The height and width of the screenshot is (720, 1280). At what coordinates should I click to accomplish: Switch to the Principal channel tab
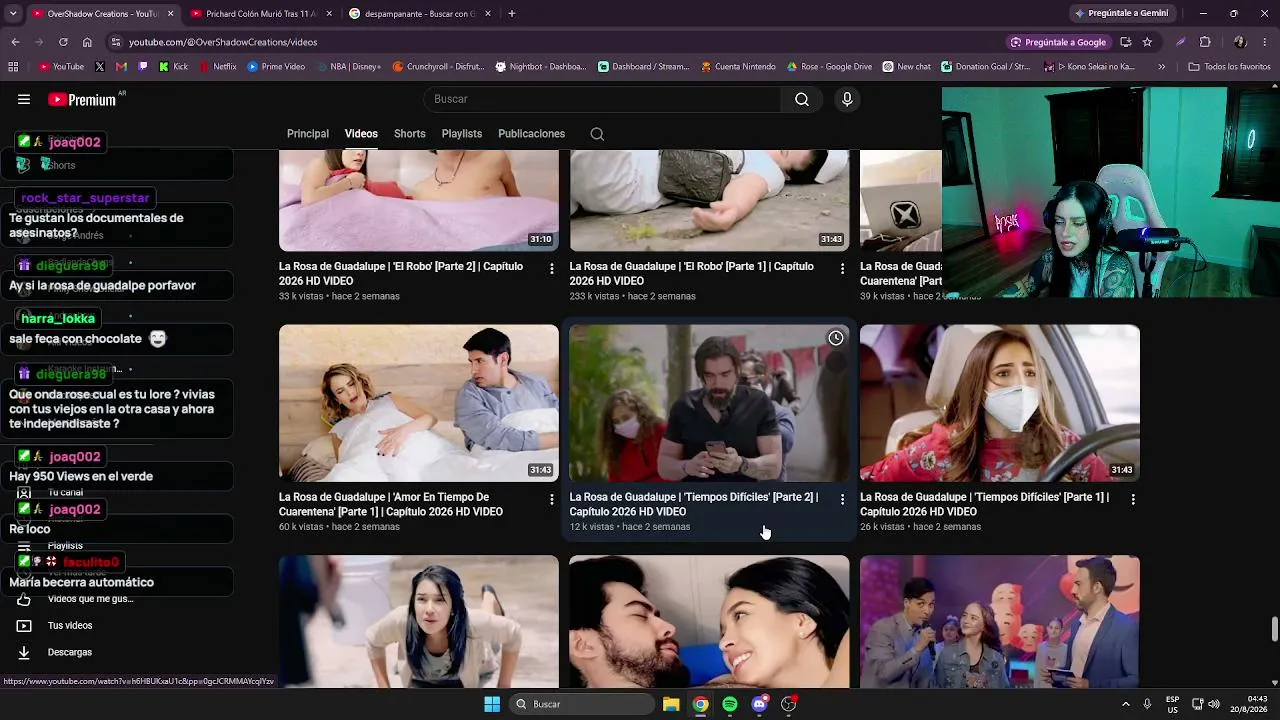pos(308,134)
